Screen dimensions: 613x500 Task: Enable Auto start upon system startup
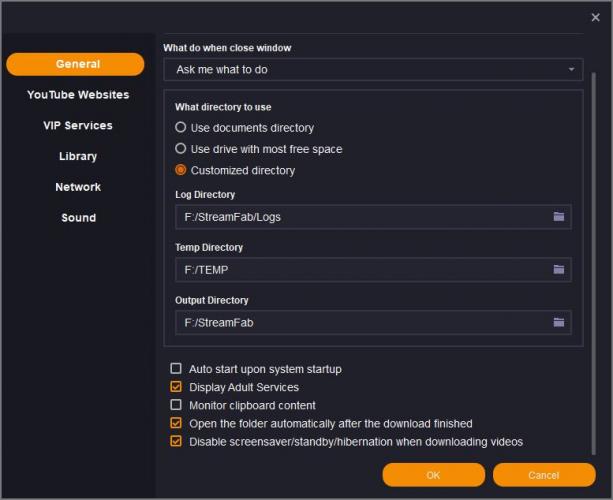(177, 369)
